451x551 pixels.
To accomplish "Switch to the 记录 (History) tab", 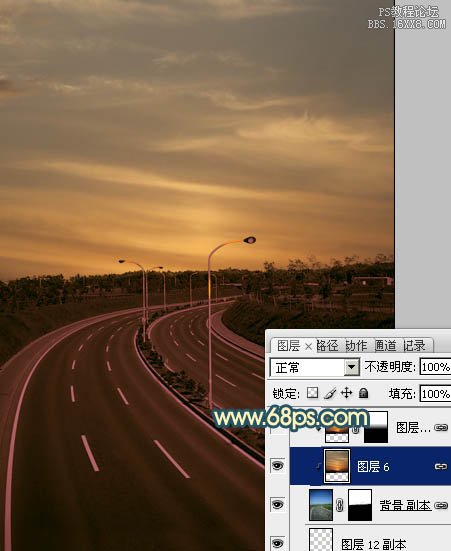I will click(414, 346).
